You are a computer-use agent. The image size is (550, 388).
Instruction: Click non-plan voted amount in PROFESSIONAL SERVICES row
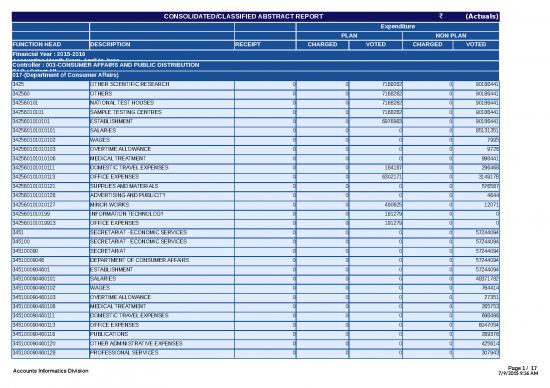tap(490, 353)
